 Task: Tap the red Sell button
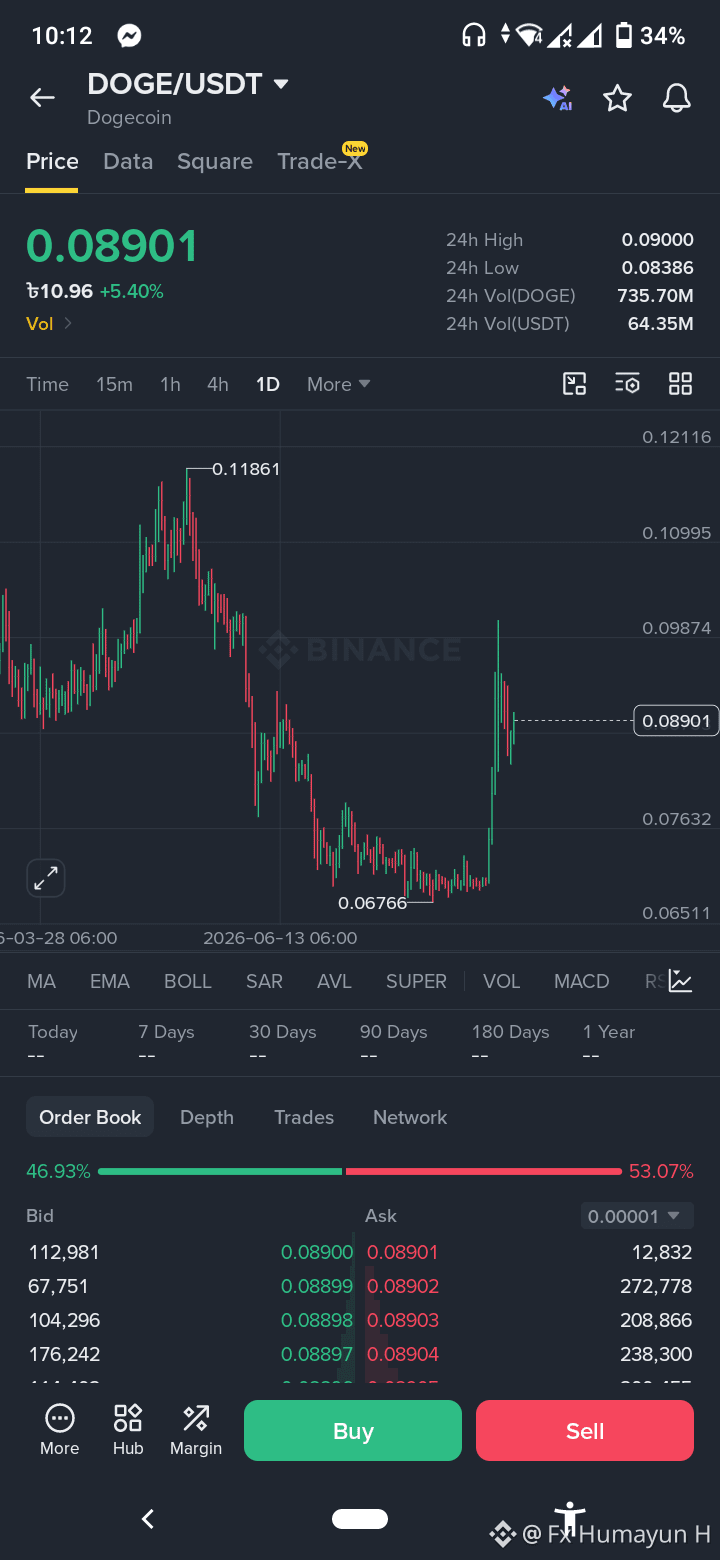point(585,1431)
